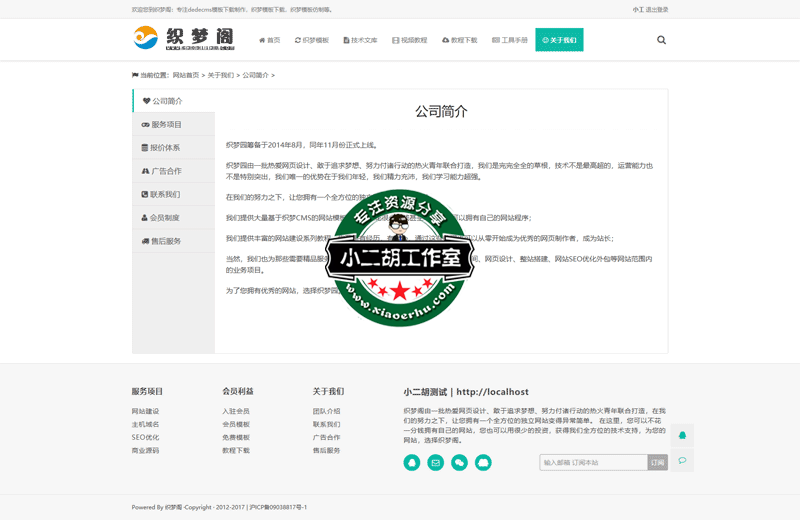Click the round email envelope icon
This screenshot has width=800, height=520.
tap(436, 463)
